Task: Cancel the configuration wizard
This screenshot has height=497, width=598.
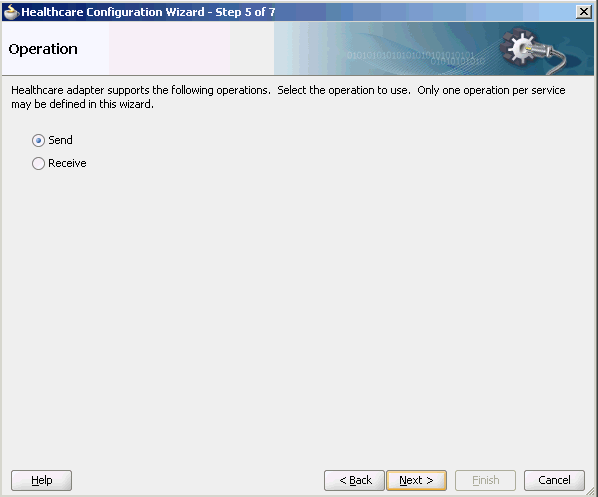Action: pos(554,480)
